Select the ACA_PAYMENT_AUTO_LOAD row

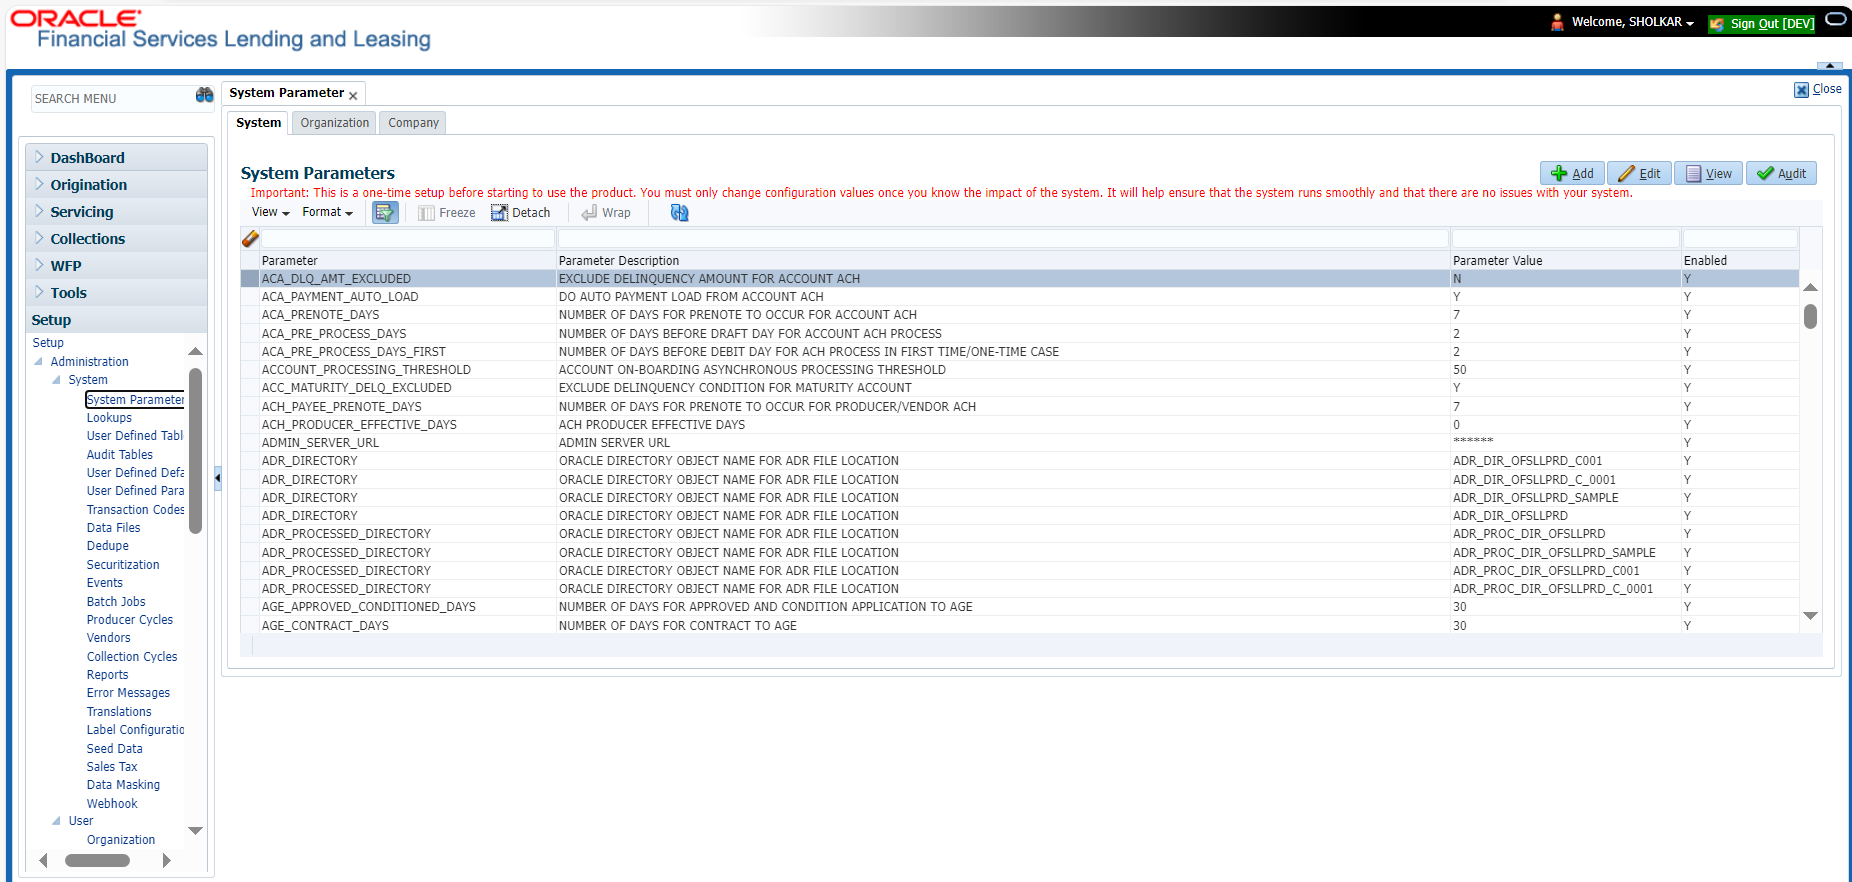click(1020, 297)
